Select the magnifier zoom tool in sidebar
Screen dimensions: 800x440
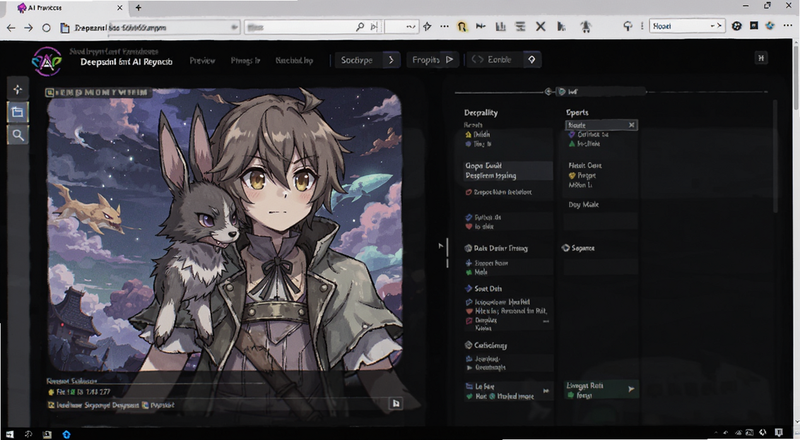click(17, 135)
